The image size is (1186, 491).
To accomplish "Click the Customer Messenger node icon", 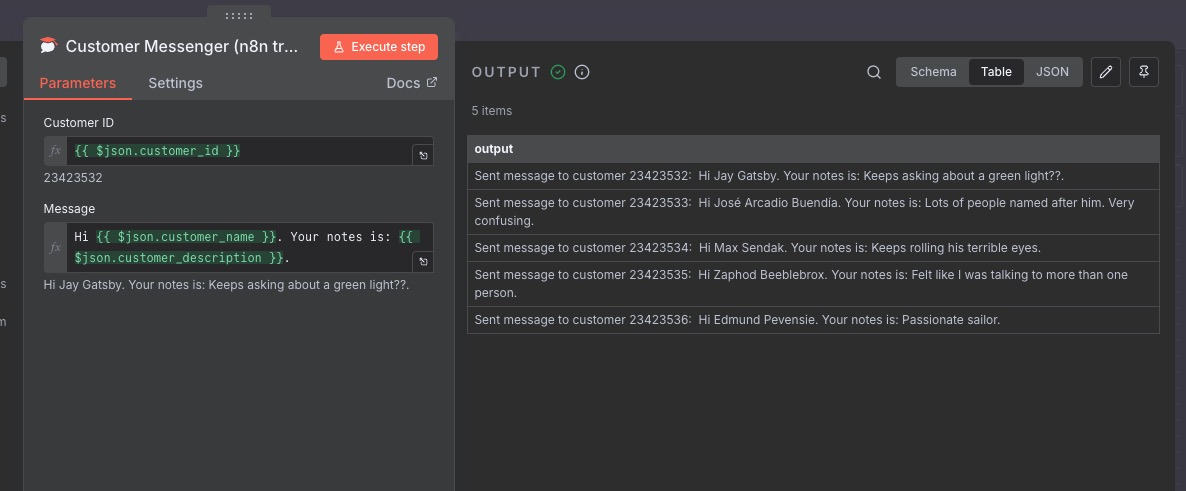I will [48, 46].
